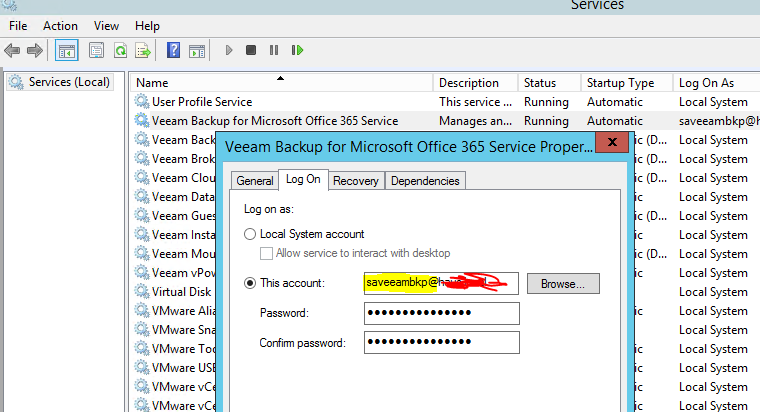Viewport: 760px width, 412px height.
Task: Click the Browse... button
Action: [x=563, y=283]
